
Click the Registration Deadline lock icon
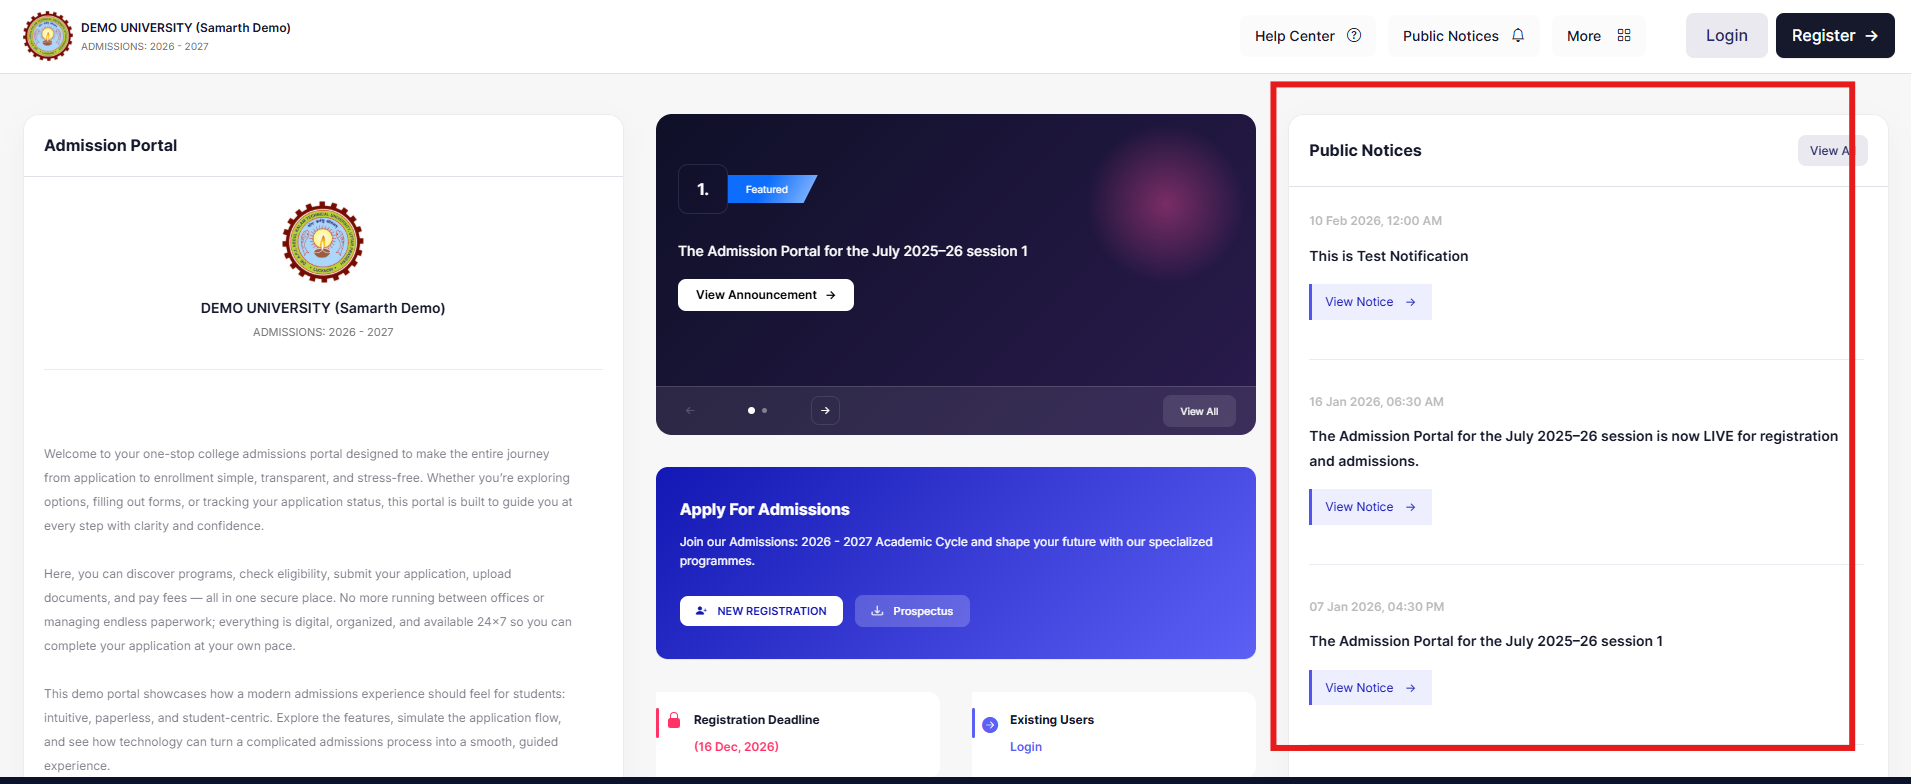(674, 720)
